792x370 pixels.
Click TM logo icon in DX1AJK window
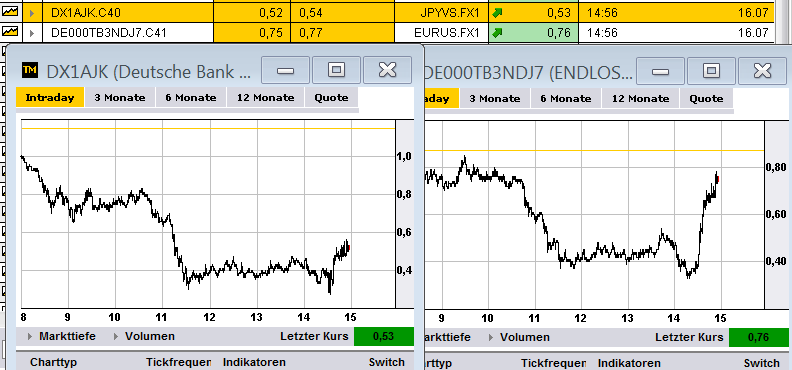30,70
